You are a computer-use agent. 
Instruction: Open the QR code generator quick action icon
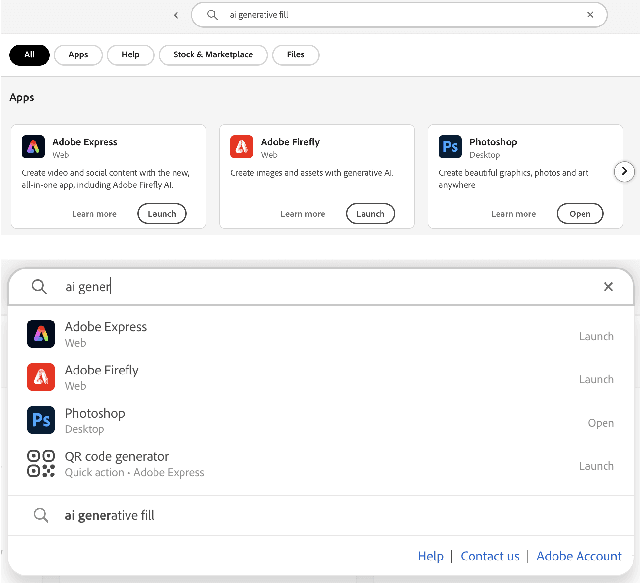40,463
